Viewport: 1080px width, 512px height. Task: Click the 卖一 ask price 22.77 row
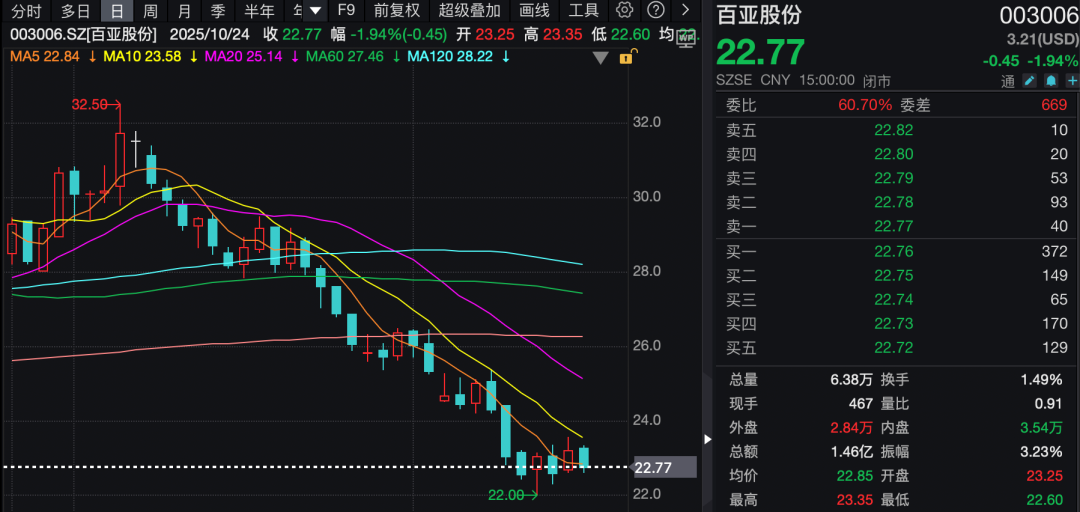tap(895, 226)
